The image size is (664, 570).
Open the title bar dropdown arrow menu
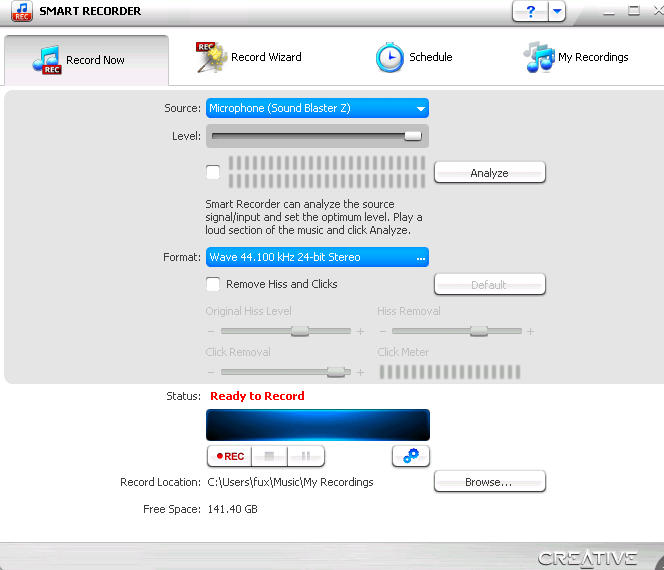(x=557, y=11)
